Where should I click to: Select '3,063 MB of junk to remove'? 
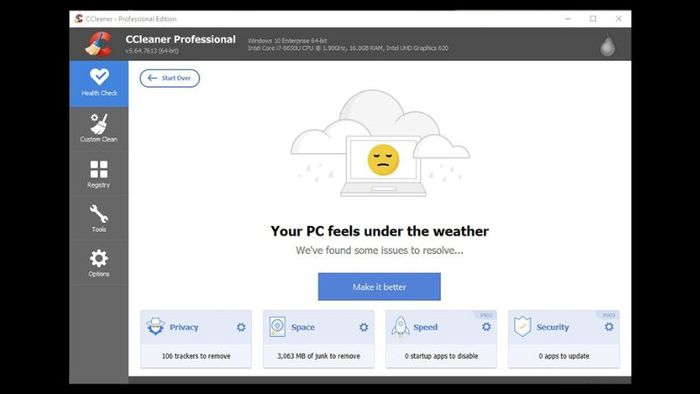click(318, 356)
